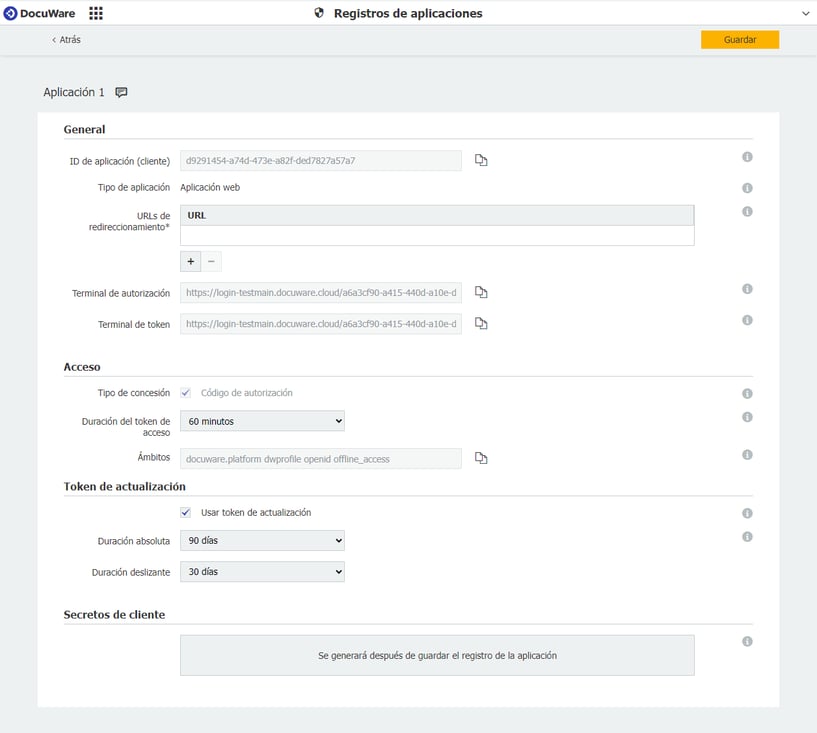Viewport: 817px width, 733px height.
Task: Click Guardar to save the registration
Action: (739, 40)
